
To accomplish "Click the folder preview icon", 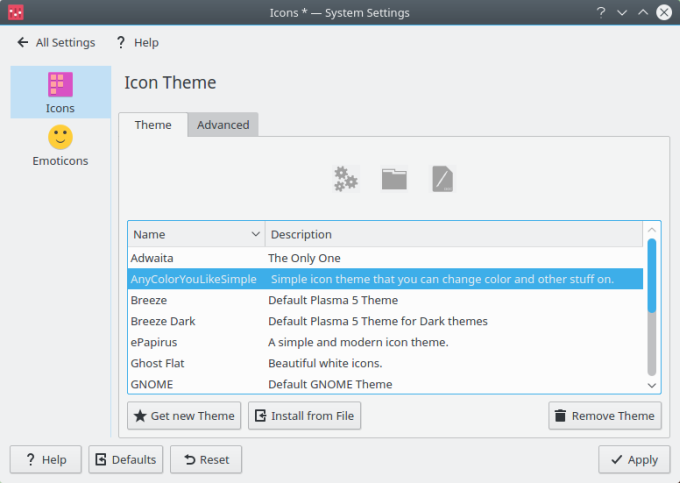I will click(394, 179).
